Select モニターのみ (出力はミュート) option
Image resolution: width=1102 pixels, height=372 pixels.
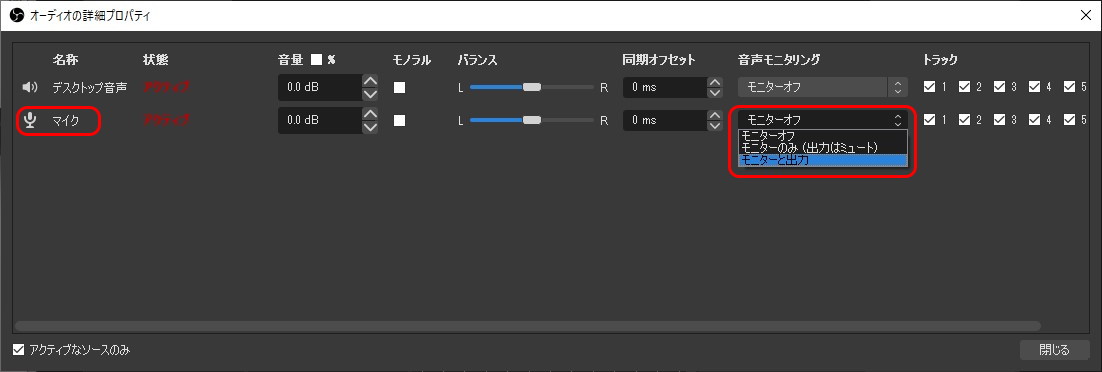click(823, 148)
